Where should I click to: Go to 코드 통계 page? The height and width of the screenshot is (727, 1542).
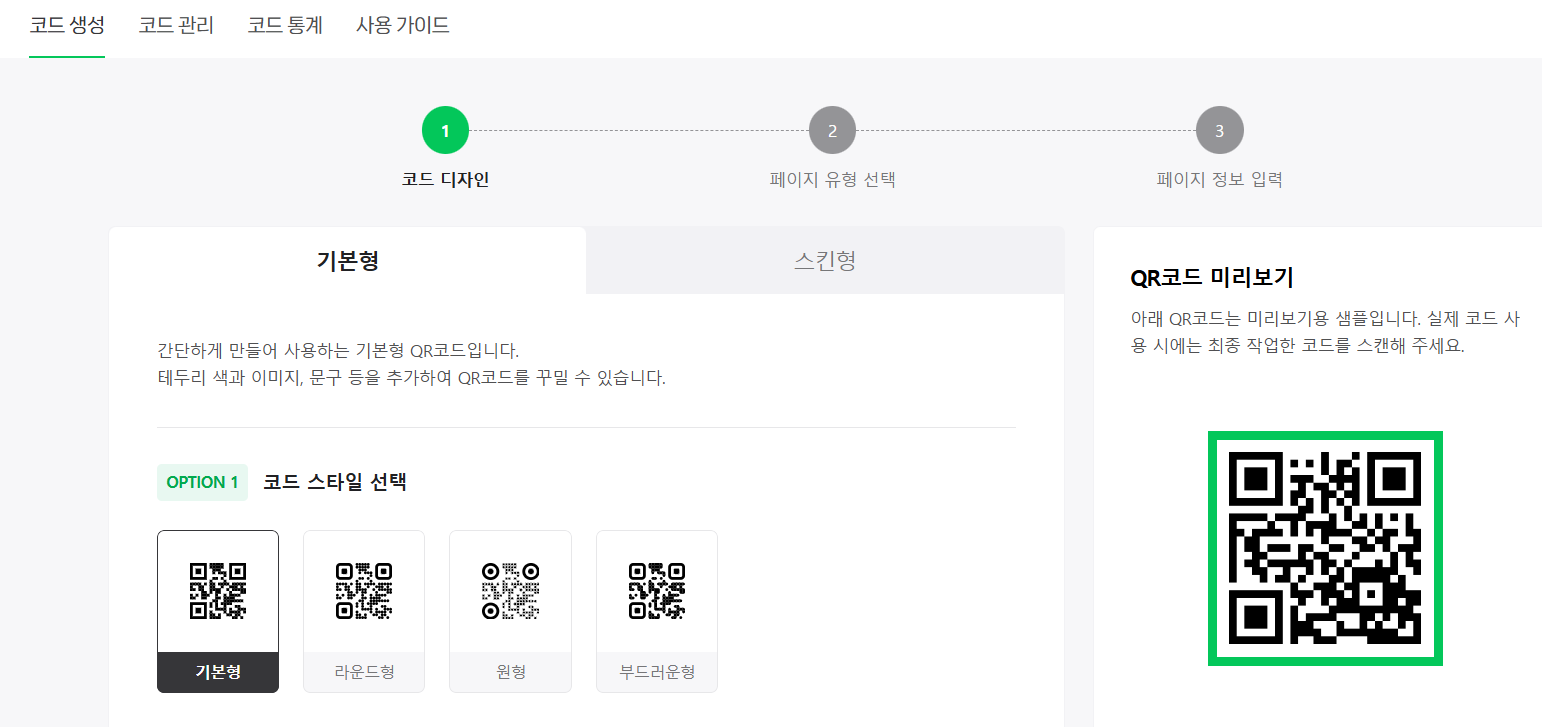click(x=284, y=26)
